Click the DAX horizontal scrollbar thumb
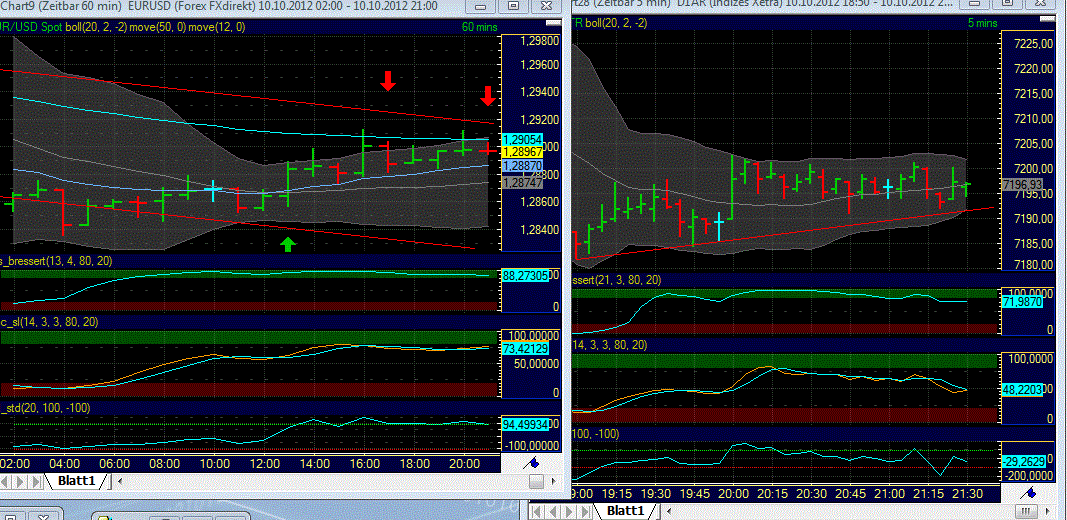Viewport: 1067px width, 520px height. 1026,511
